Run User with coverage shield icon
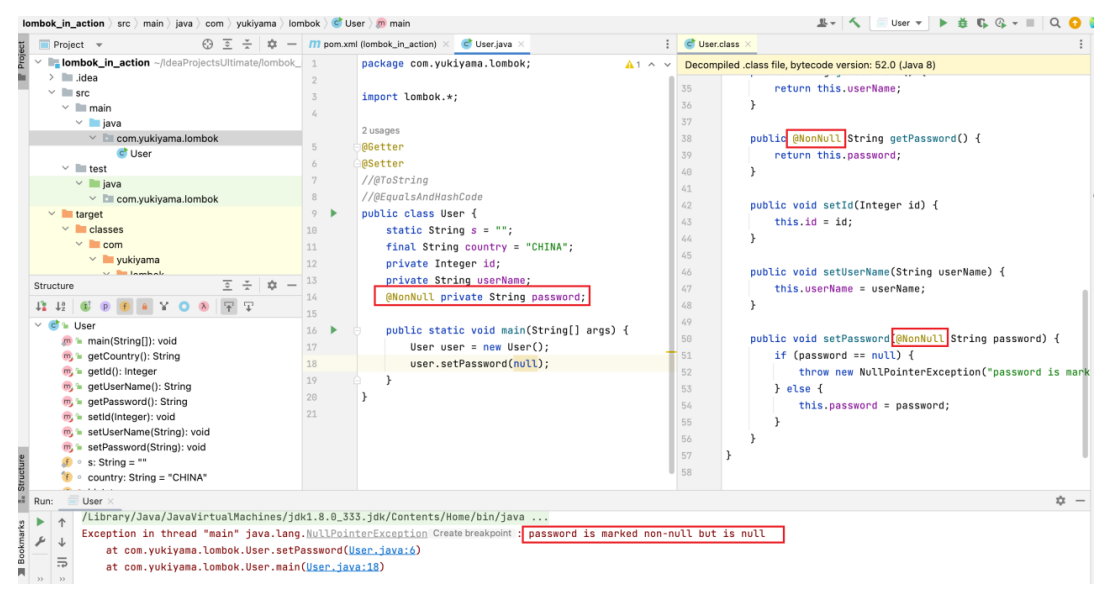Image resolution: width=1104 pixels, height=604 pixels. (981, 23)
